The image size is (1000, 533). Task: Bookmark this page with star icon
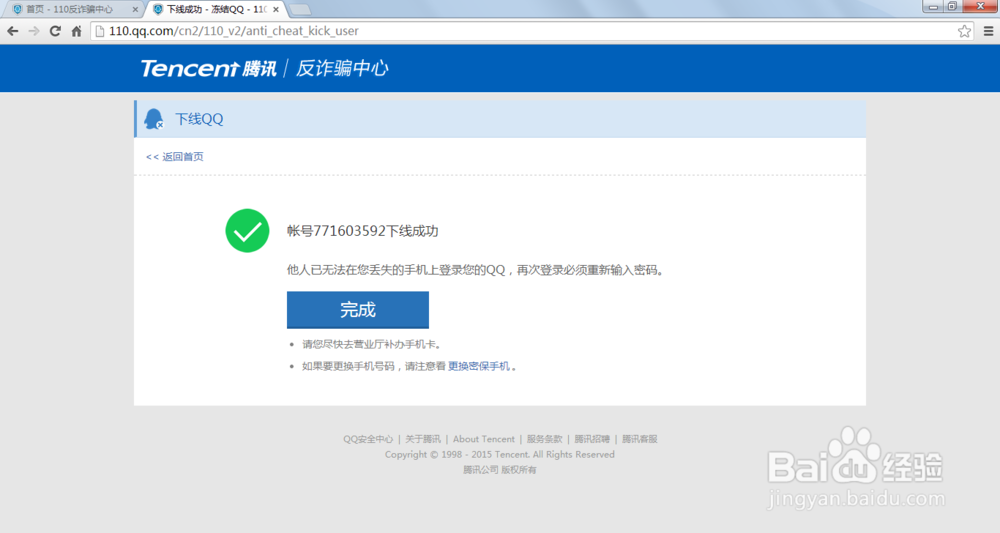(964, 31)
